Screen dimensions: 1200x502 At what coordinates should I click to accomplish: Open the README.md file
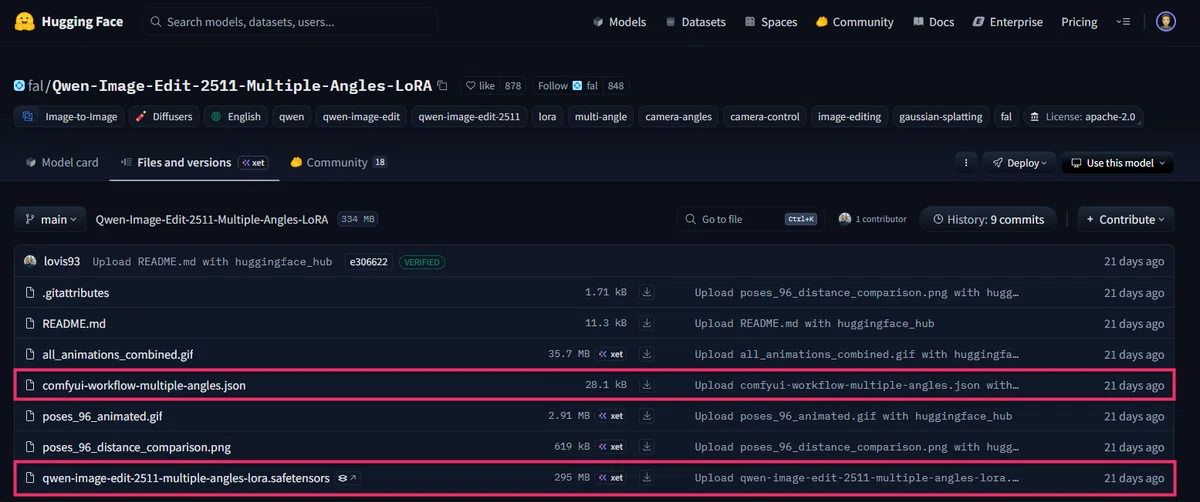pos(74,324)
